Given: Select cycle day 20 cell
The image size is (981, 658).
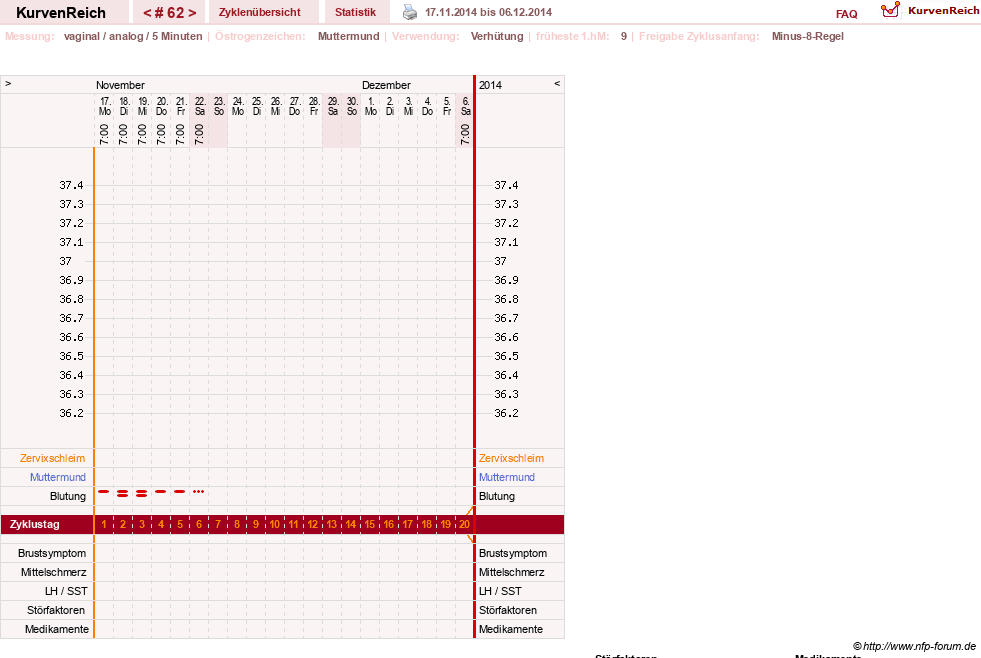Looking at the screenshot, I should pos(464,524).
